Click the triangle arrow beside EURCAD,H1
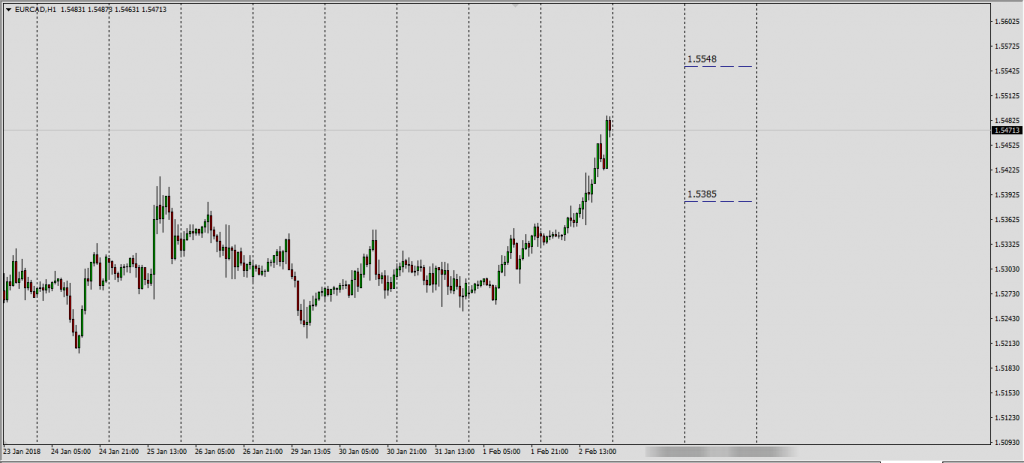The image size is (1024, 463). [x=8, y=9]
